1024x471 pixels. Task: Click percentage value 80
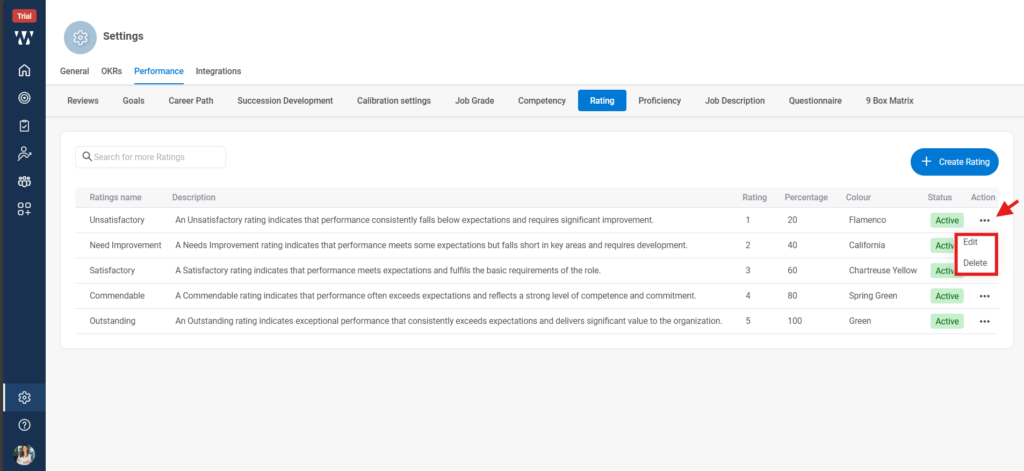(792, 296)
